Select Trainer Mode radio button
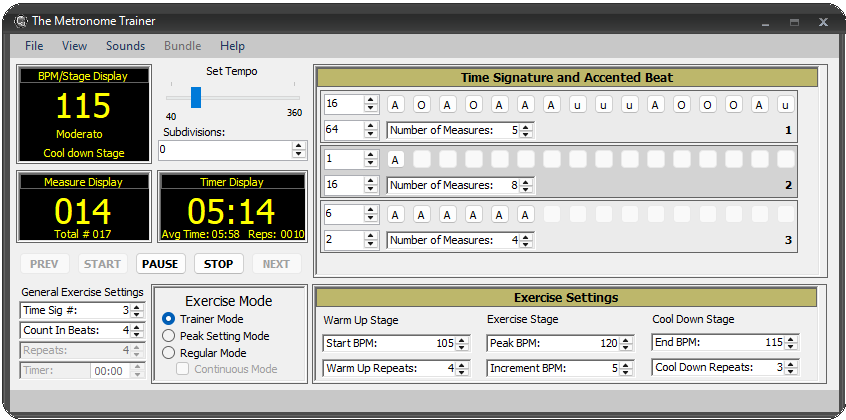Screen dimensions: 846x420 [x=169, y=319]
